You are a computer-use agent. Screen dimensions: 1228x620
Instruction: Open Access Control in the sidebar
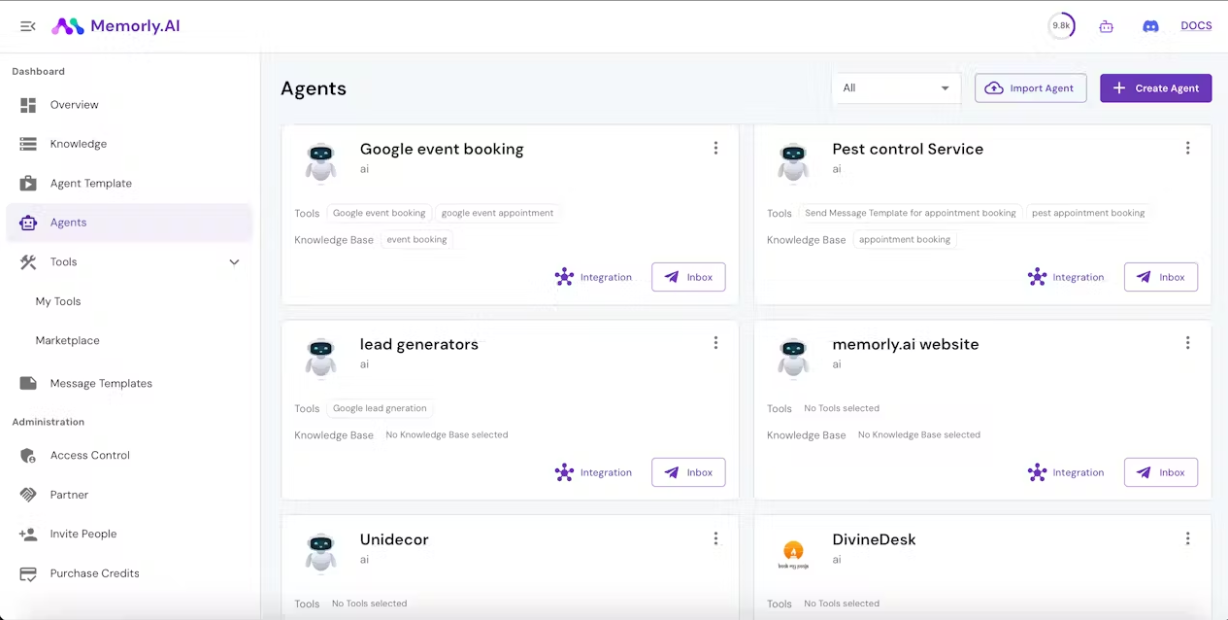129,455
